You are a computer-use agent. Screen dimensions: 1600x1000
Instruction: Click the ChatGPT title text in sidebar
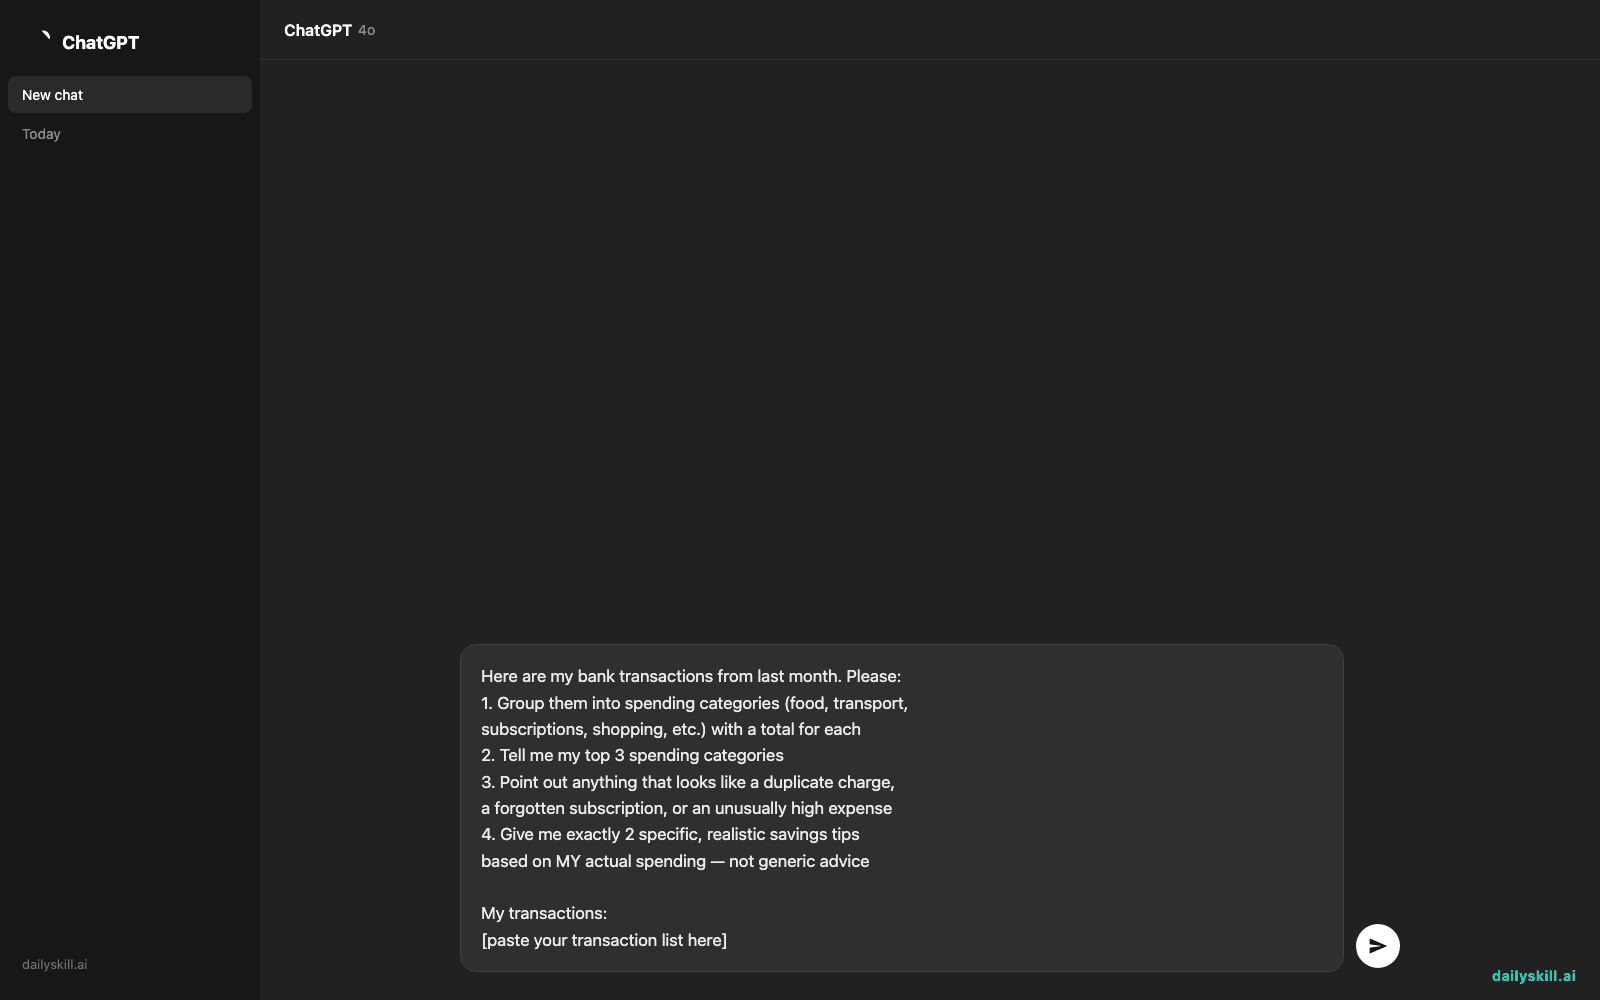(100, 42)
